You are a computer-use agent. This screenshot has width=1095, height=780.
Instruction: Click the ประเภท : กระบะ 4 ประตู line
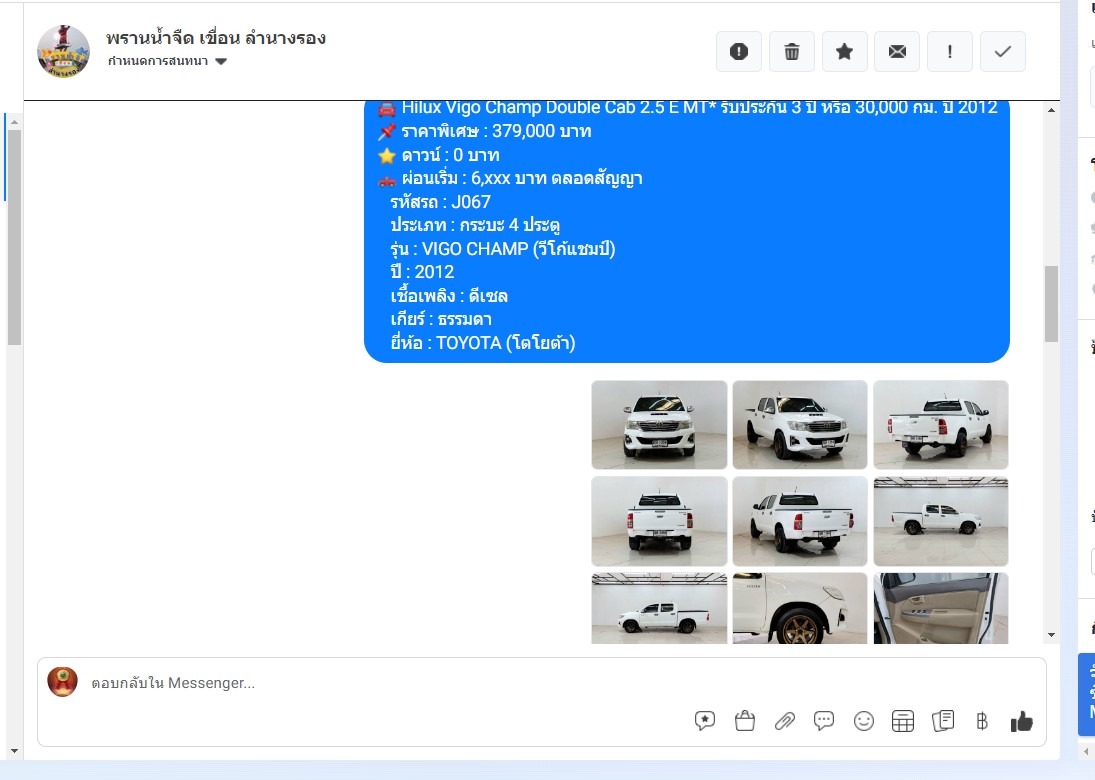pyautogui.click(x=475, y=225)
